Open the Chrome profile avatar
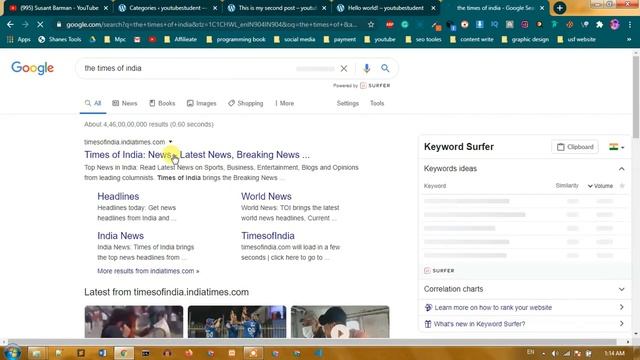This screenshot has height=360, width=640. (x=615, y=24)
